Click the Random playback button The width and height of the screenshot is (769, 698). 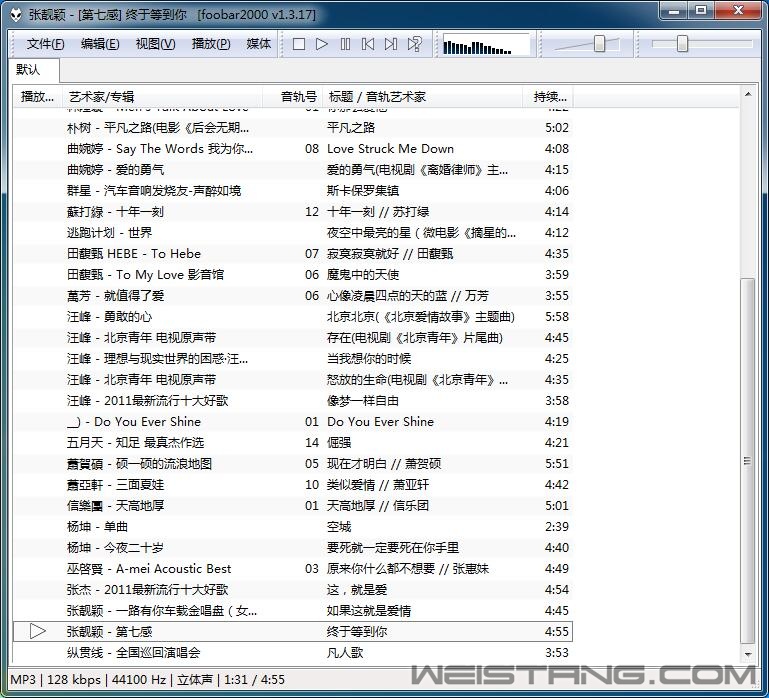[414, 44]
